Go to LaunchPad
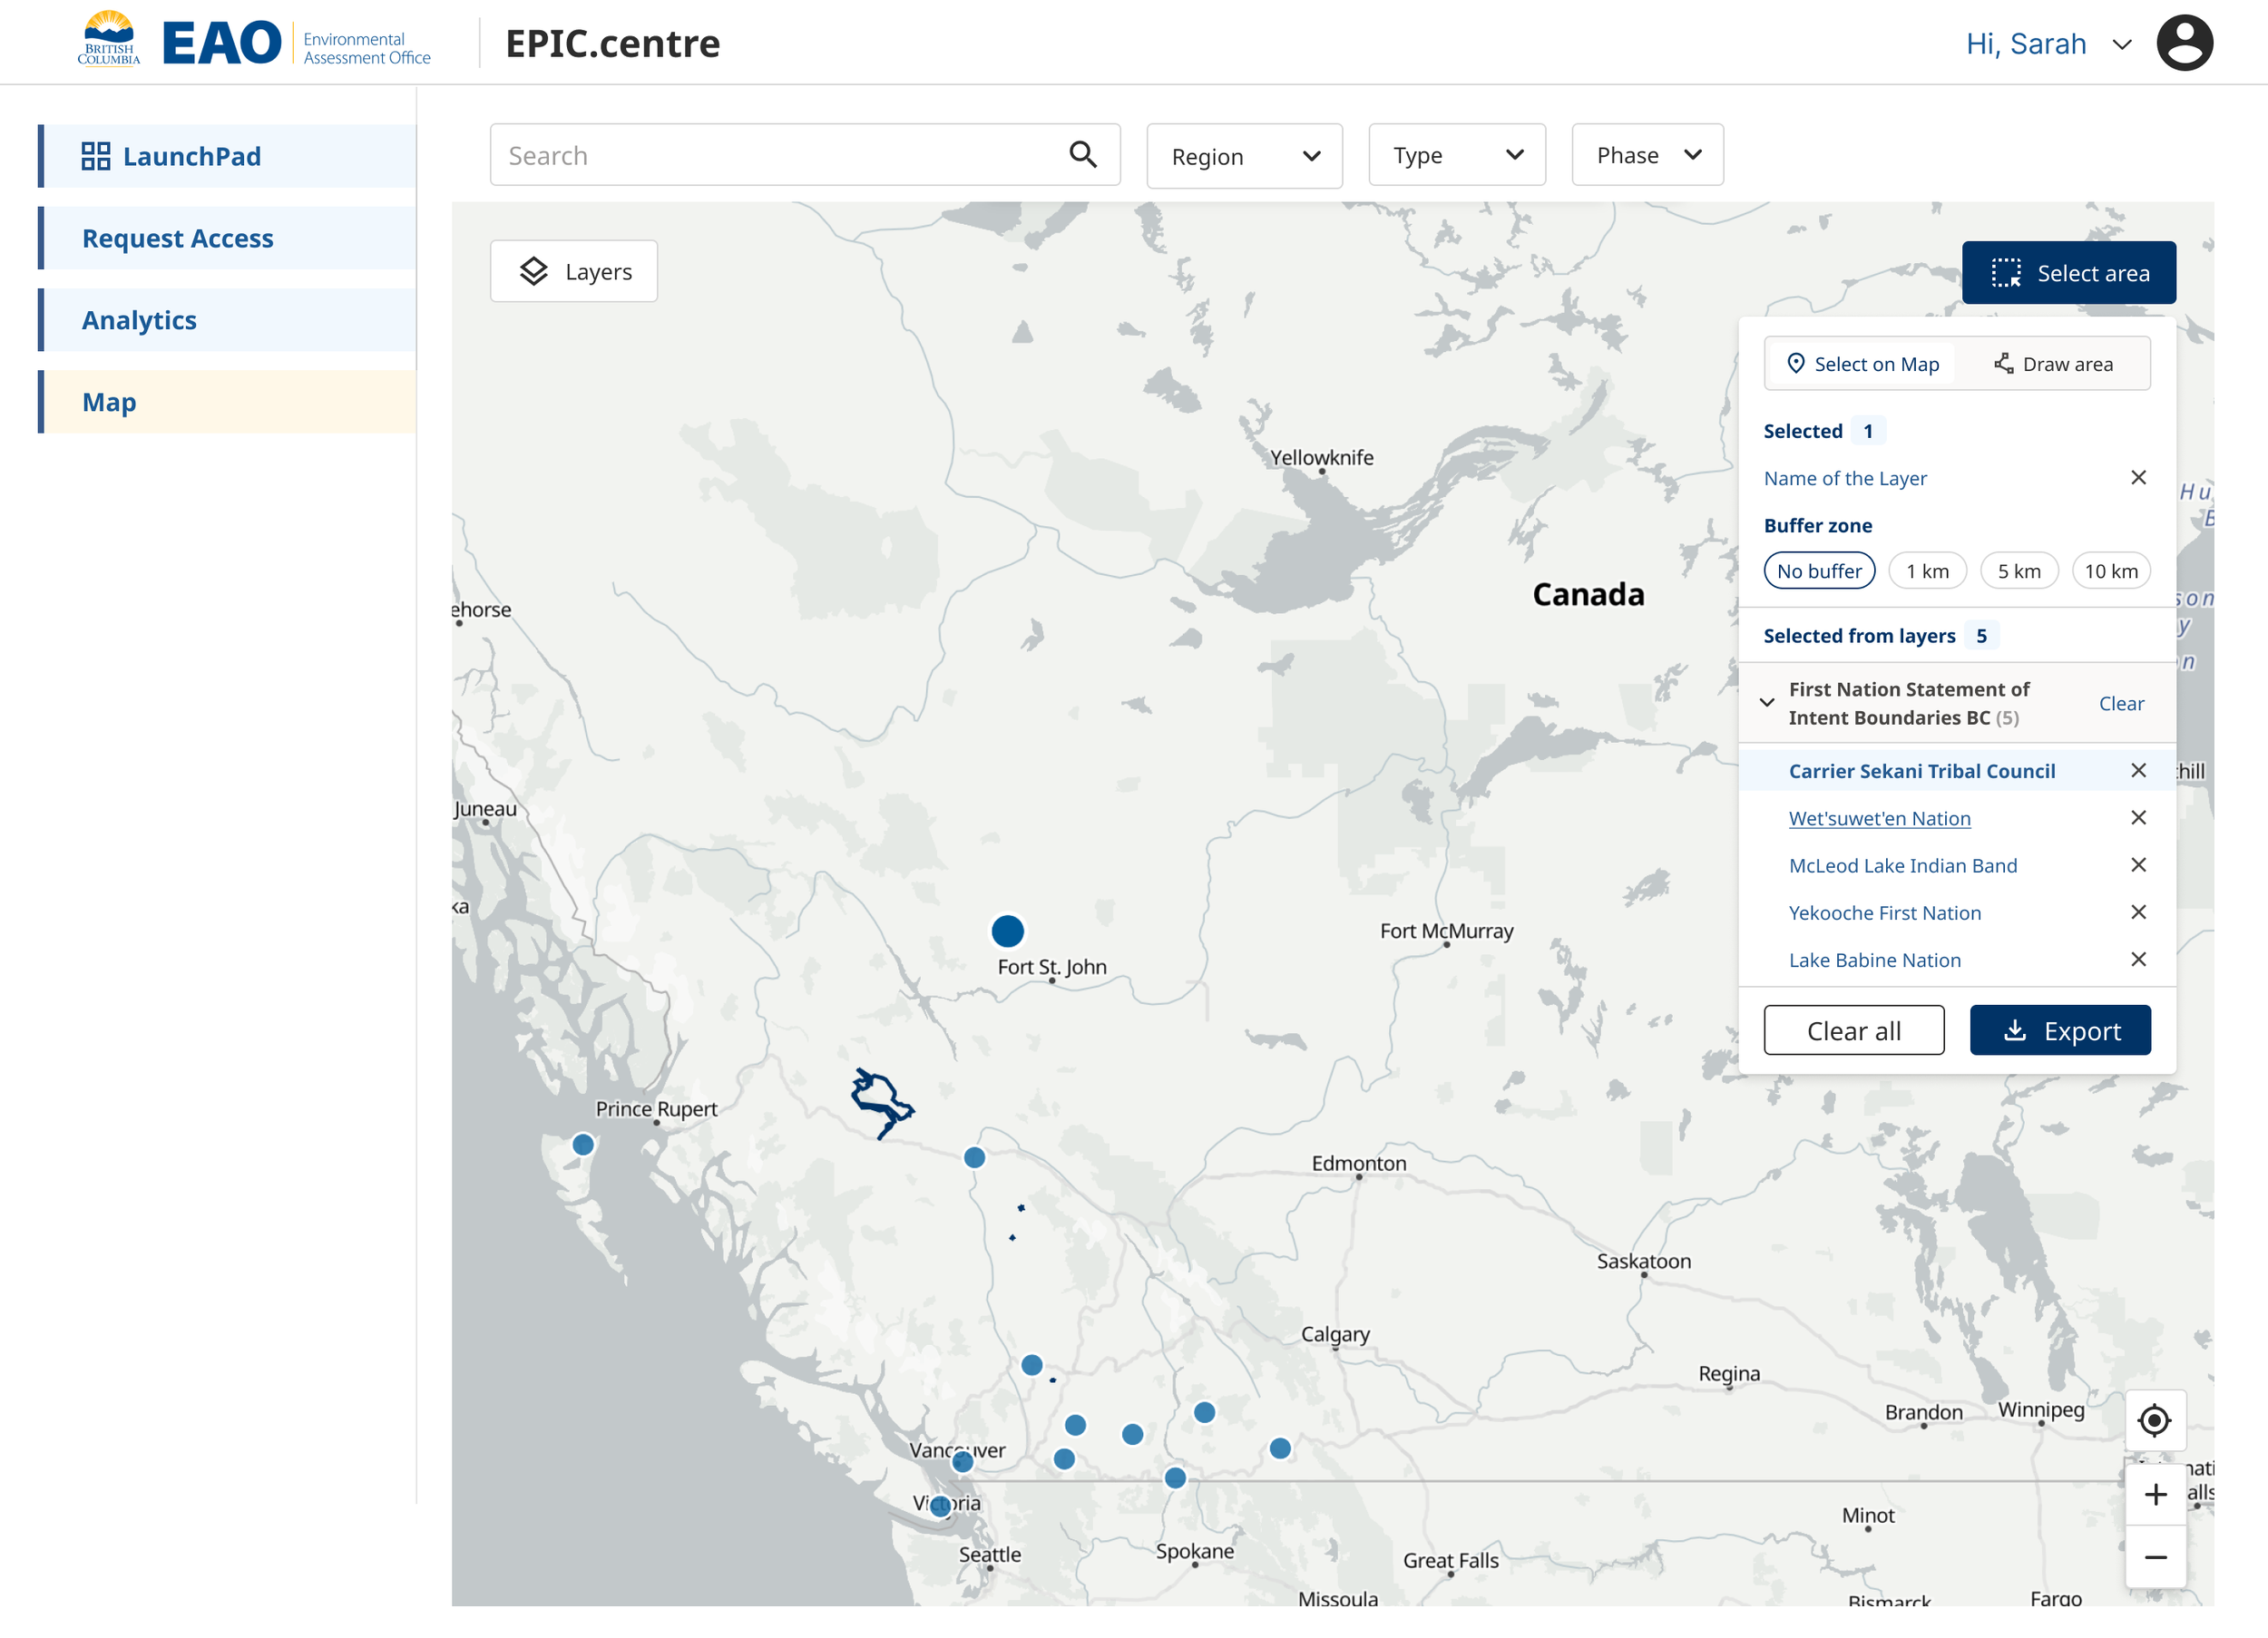Screen dimensions: 2268x1638 pyautogui.click(x=227, y=156)
